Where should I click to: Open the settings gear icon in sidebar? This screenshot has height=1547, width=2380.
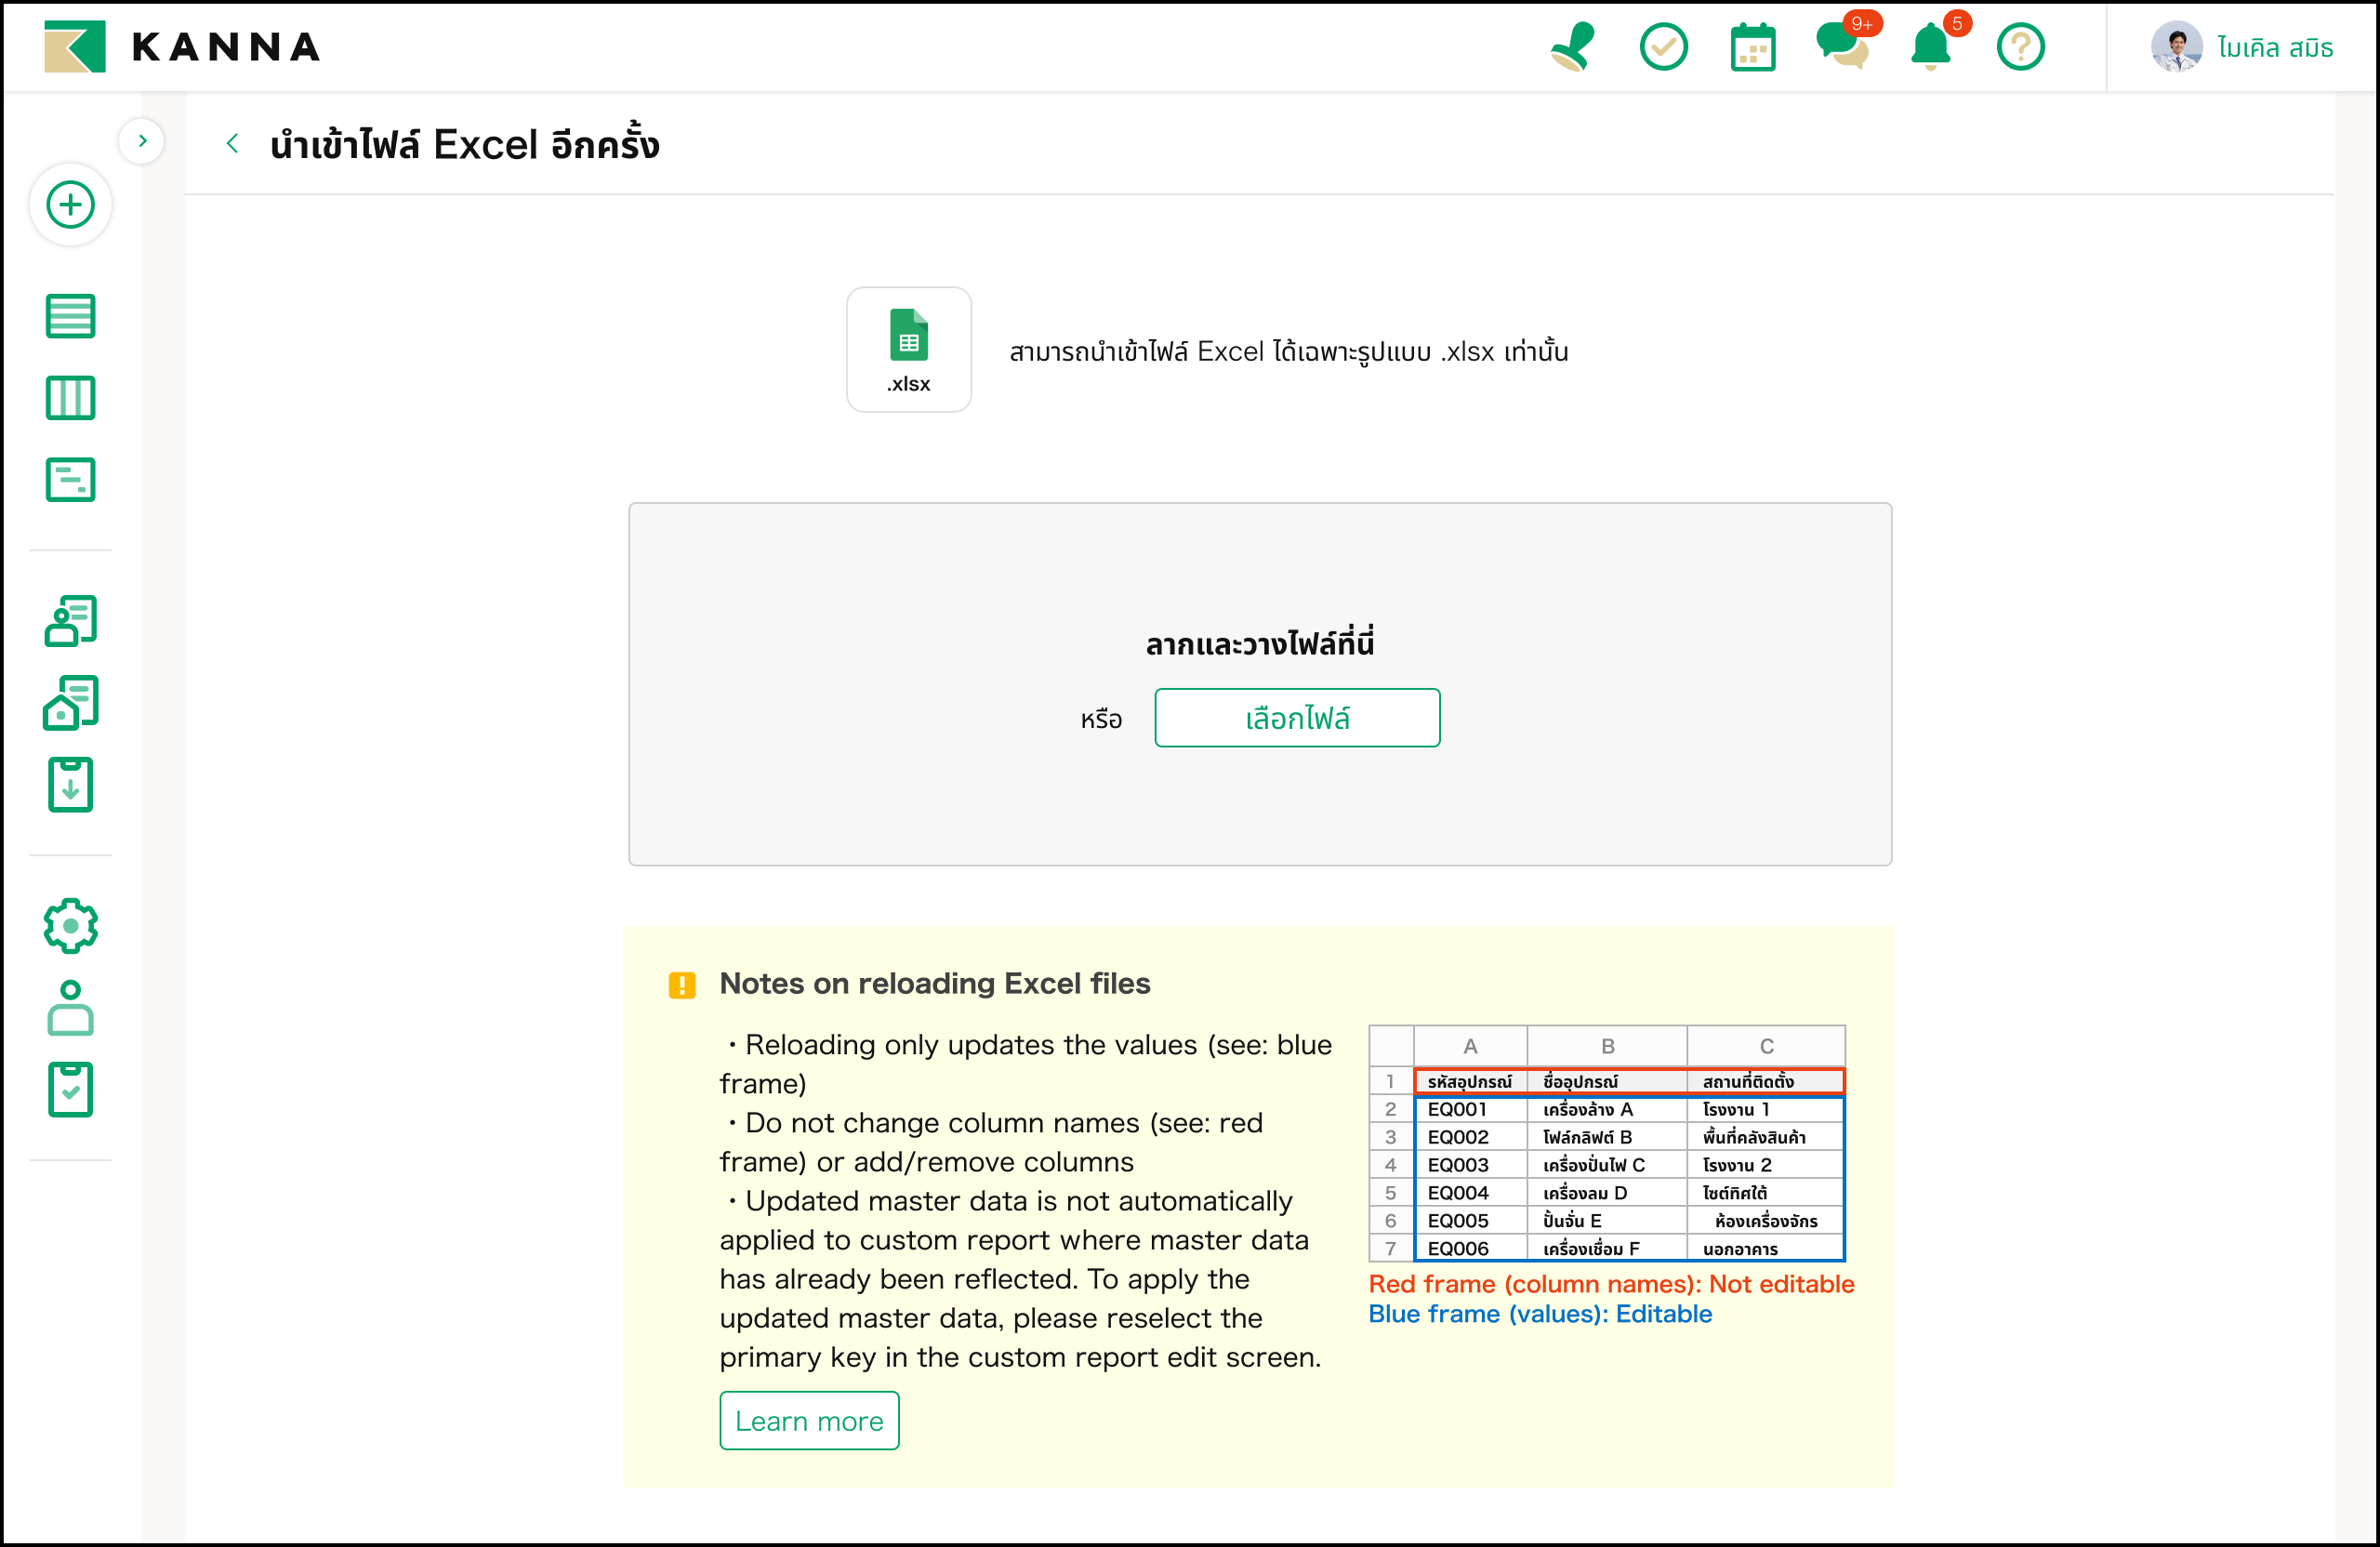[x=70, y=926]
